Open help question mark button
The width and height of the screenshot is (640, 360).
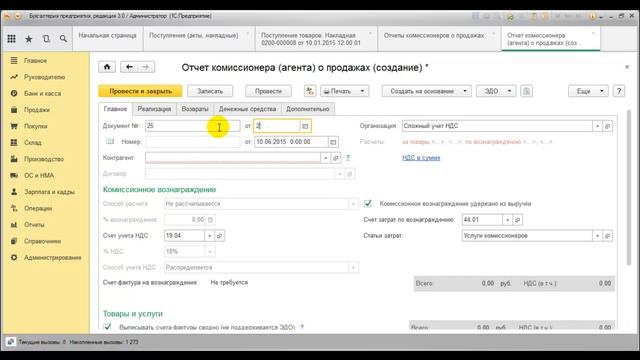pyautogui.click(x=619, y=91)
